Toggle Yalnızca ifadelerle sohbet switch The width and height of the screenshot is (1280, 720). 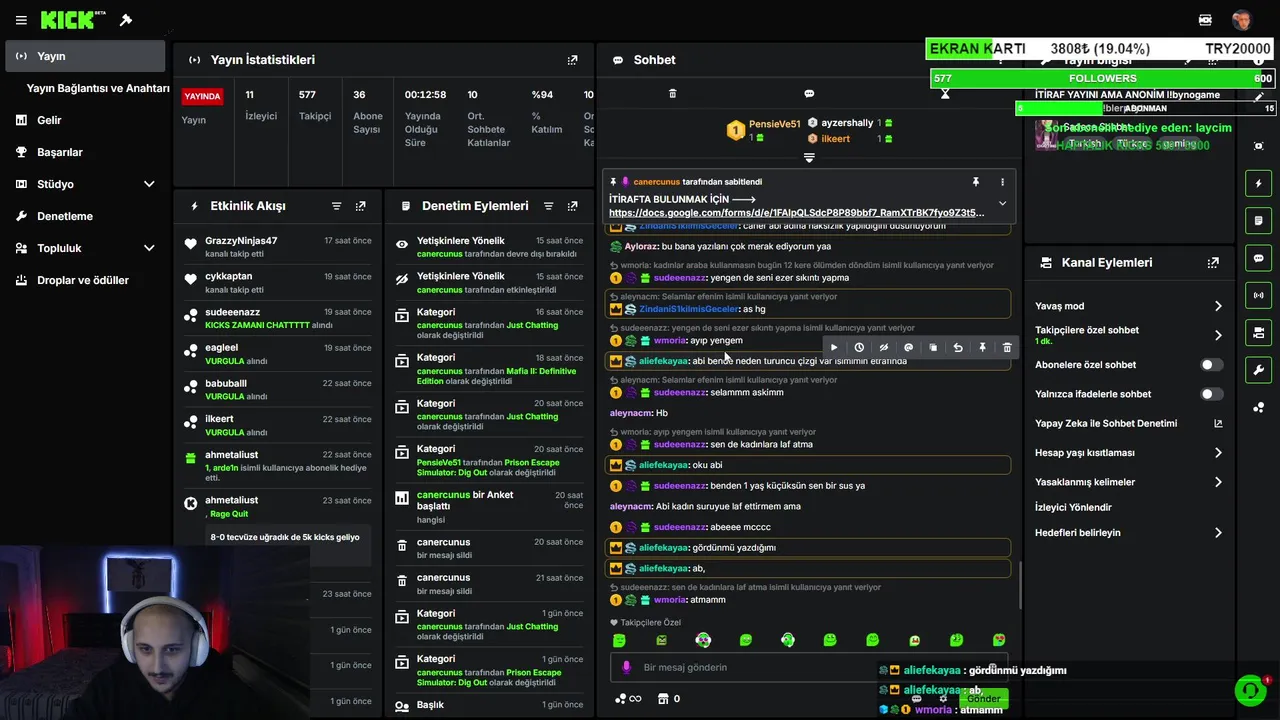[1211, 394]
